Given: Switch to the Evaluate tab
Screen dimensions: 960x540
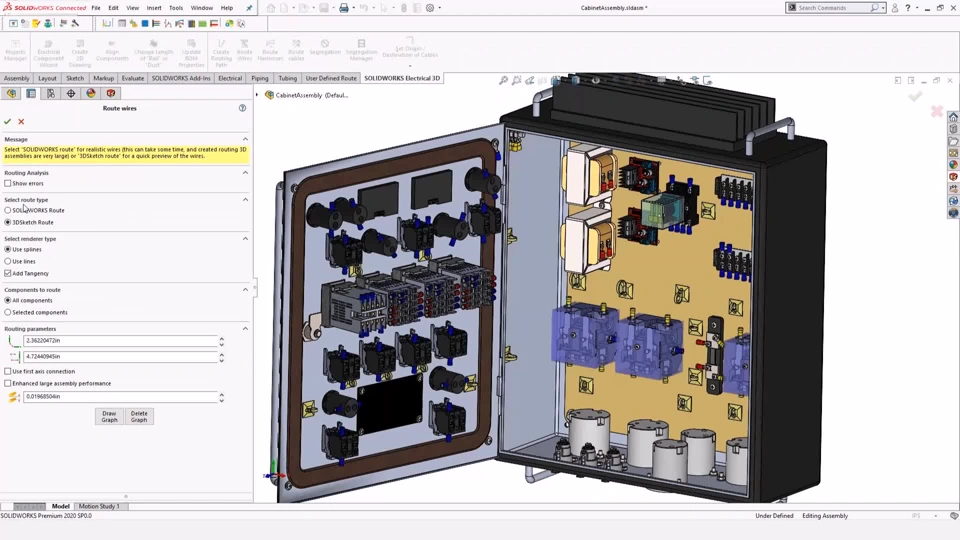Looking at the screenshot, I should [x=133, y=78].
